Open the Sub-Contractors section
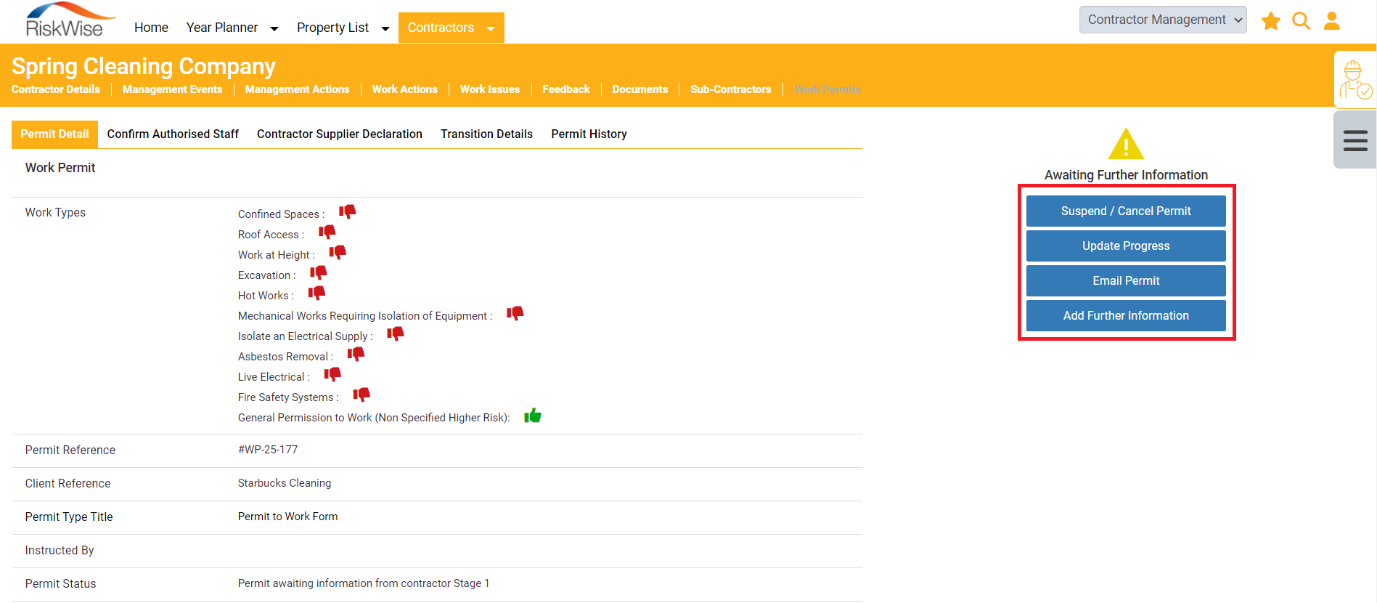The height and width of the screenshot is (603, 1377). [x=731, y=89]
